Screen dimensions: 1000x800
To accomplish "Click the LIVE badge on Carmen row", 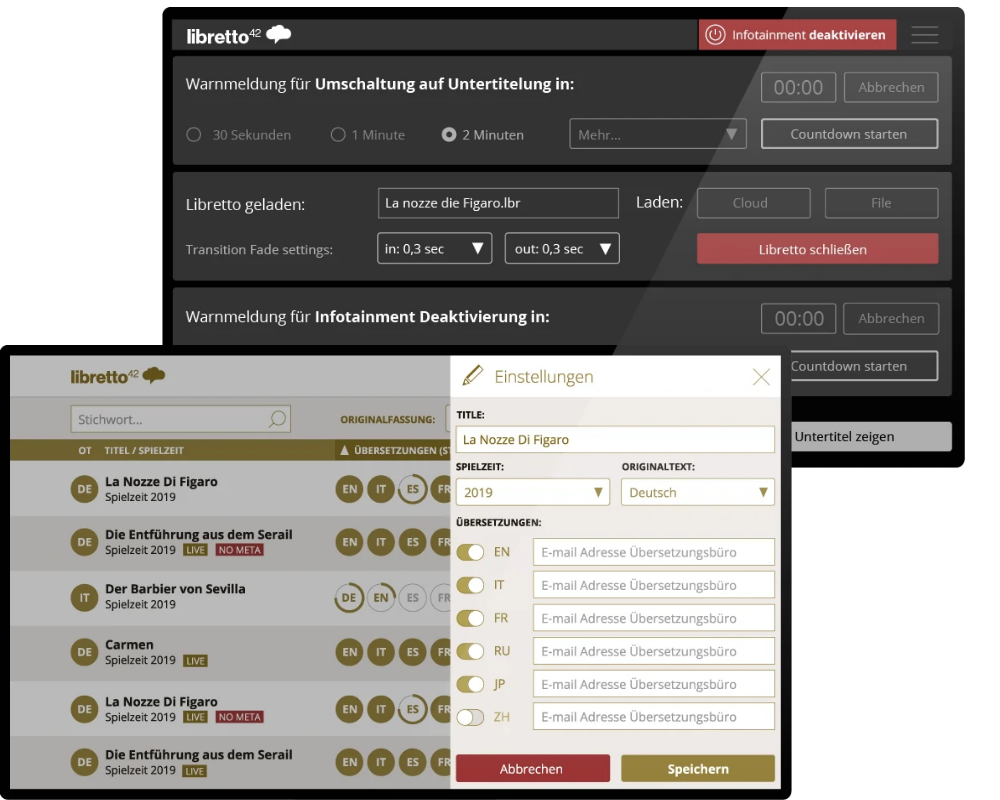I will point(195,661).
